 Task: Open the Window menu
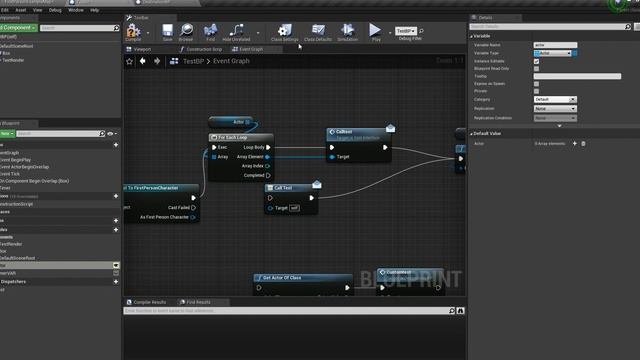coord(76,10)
